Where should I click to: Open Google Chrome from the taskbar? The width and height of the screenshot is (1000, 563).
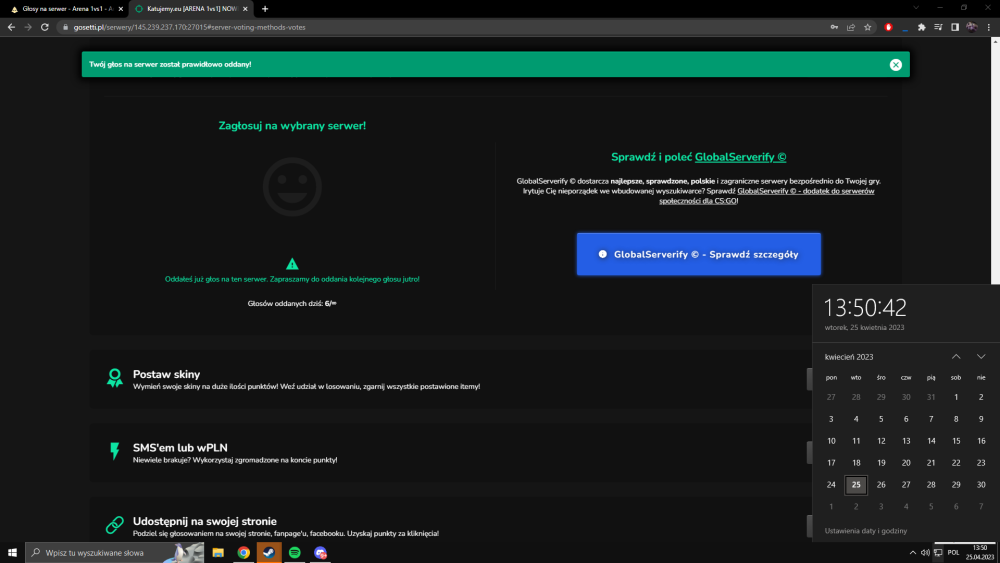[x=244, y=552]
